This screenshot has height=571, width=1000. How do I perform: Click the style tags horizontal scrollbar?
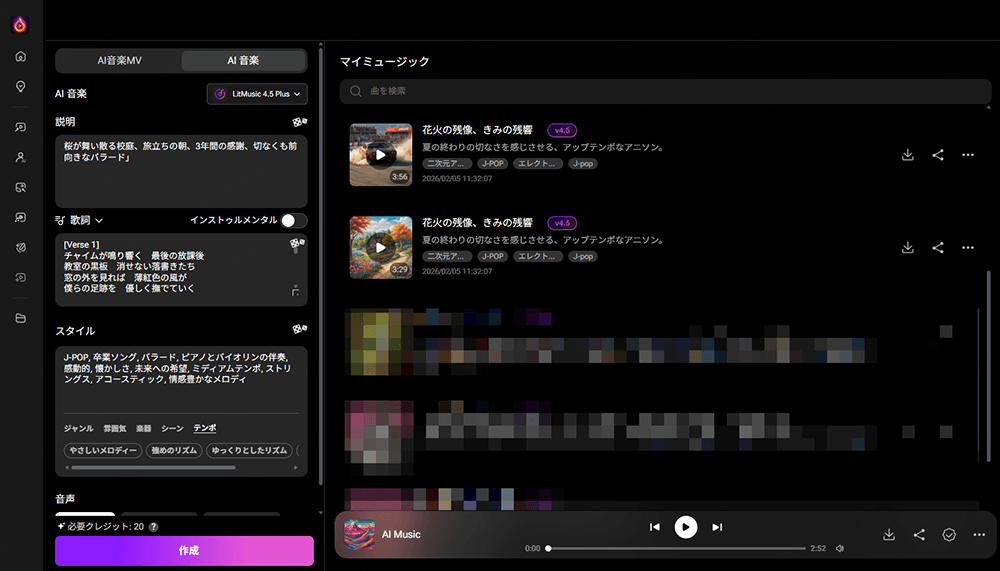point(153,468)
